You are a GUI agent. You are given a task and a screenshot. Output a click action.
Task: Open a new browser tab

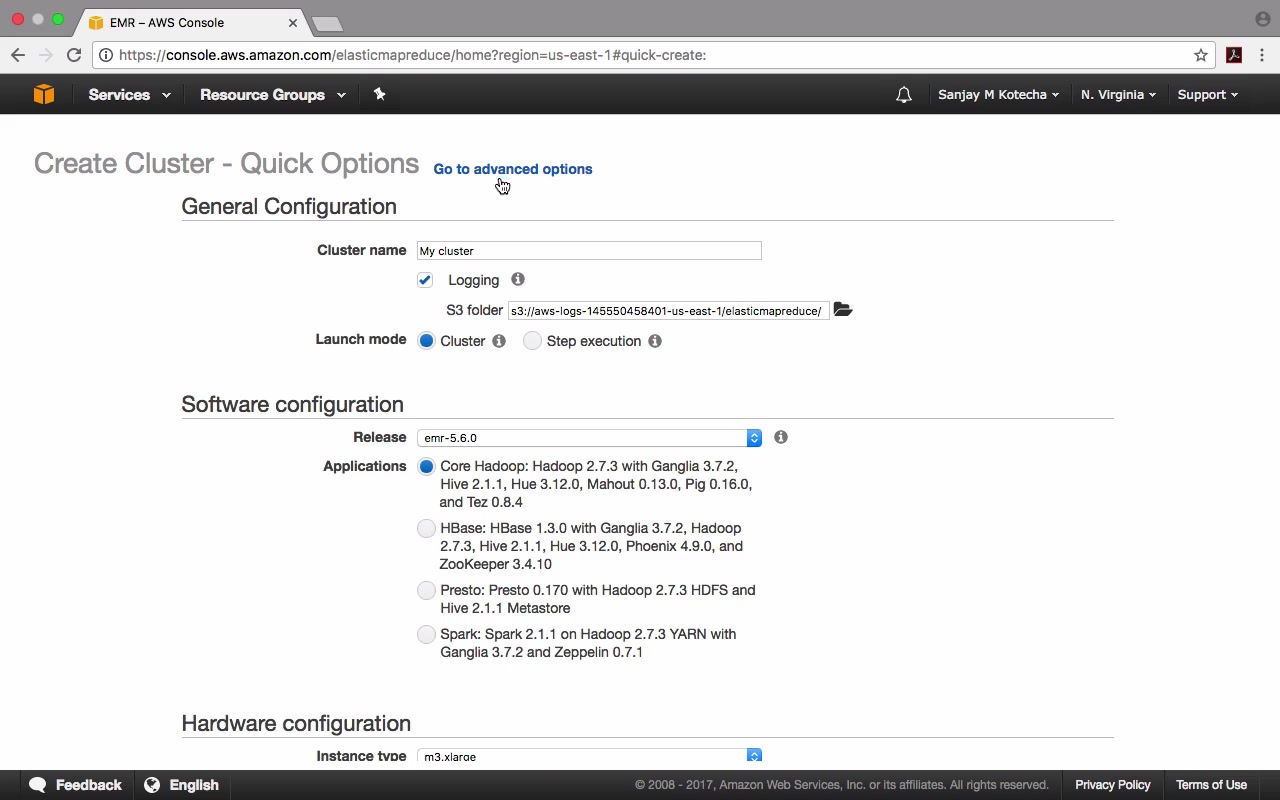[x=327, y=23]
